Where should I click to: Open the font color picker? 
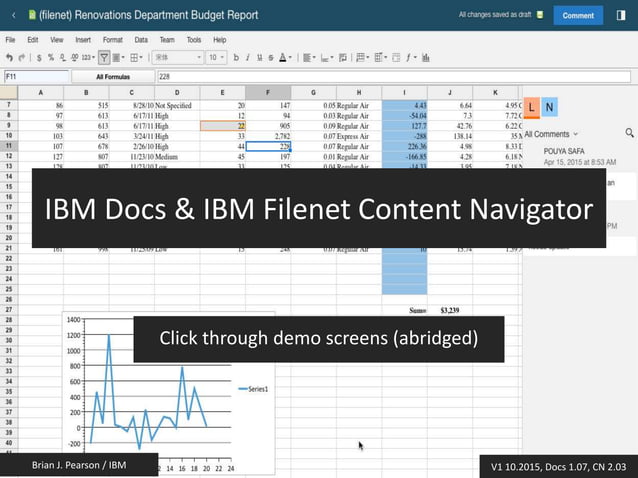click(285, 58)
